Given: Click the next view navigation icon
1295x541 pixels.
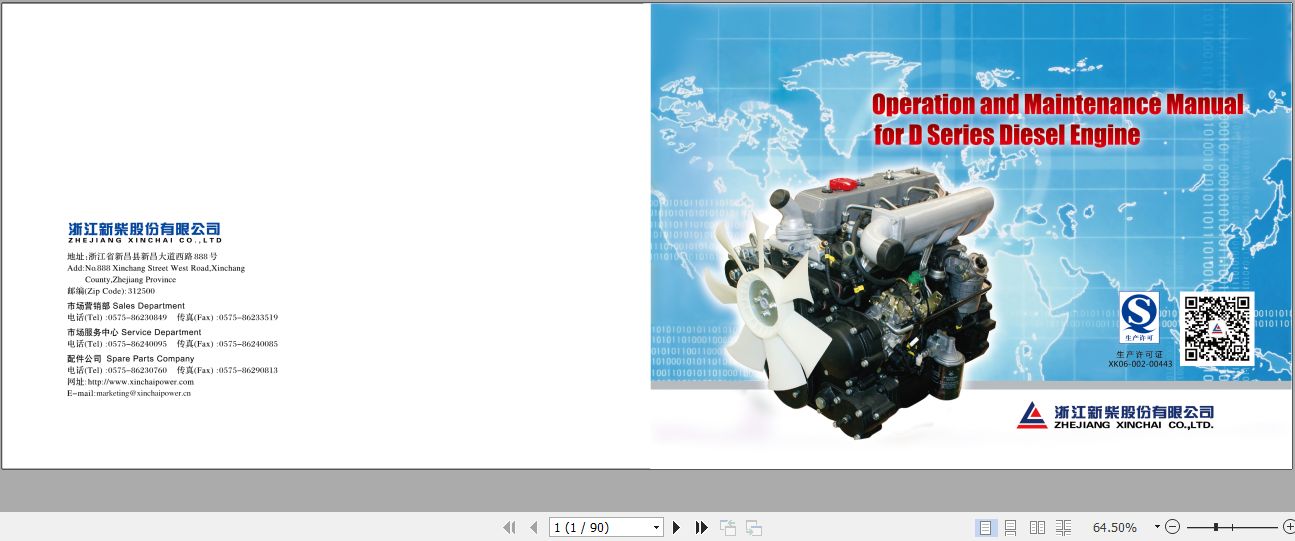Looking at the screenshot, I should 754,527.
